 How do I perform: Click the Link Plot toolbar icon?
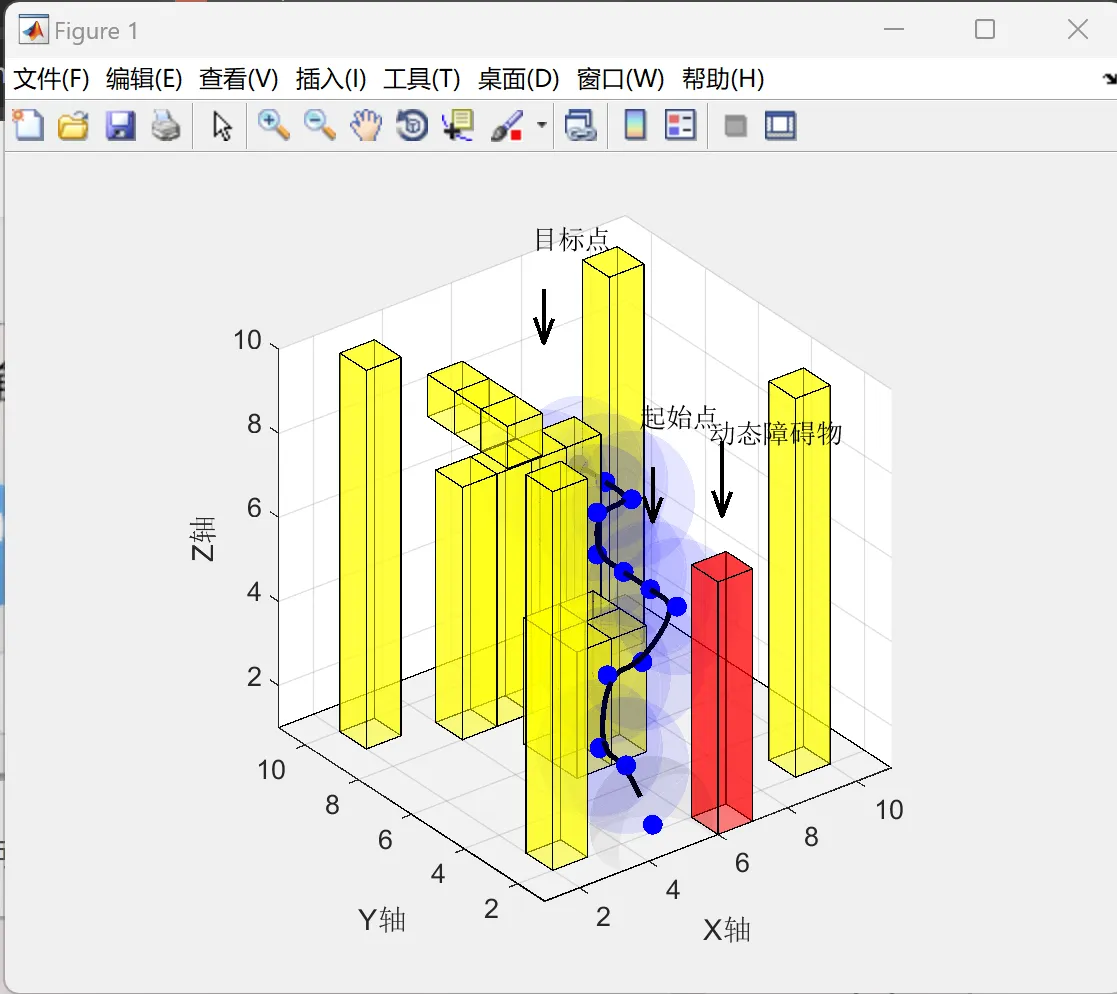pos(581,125)
